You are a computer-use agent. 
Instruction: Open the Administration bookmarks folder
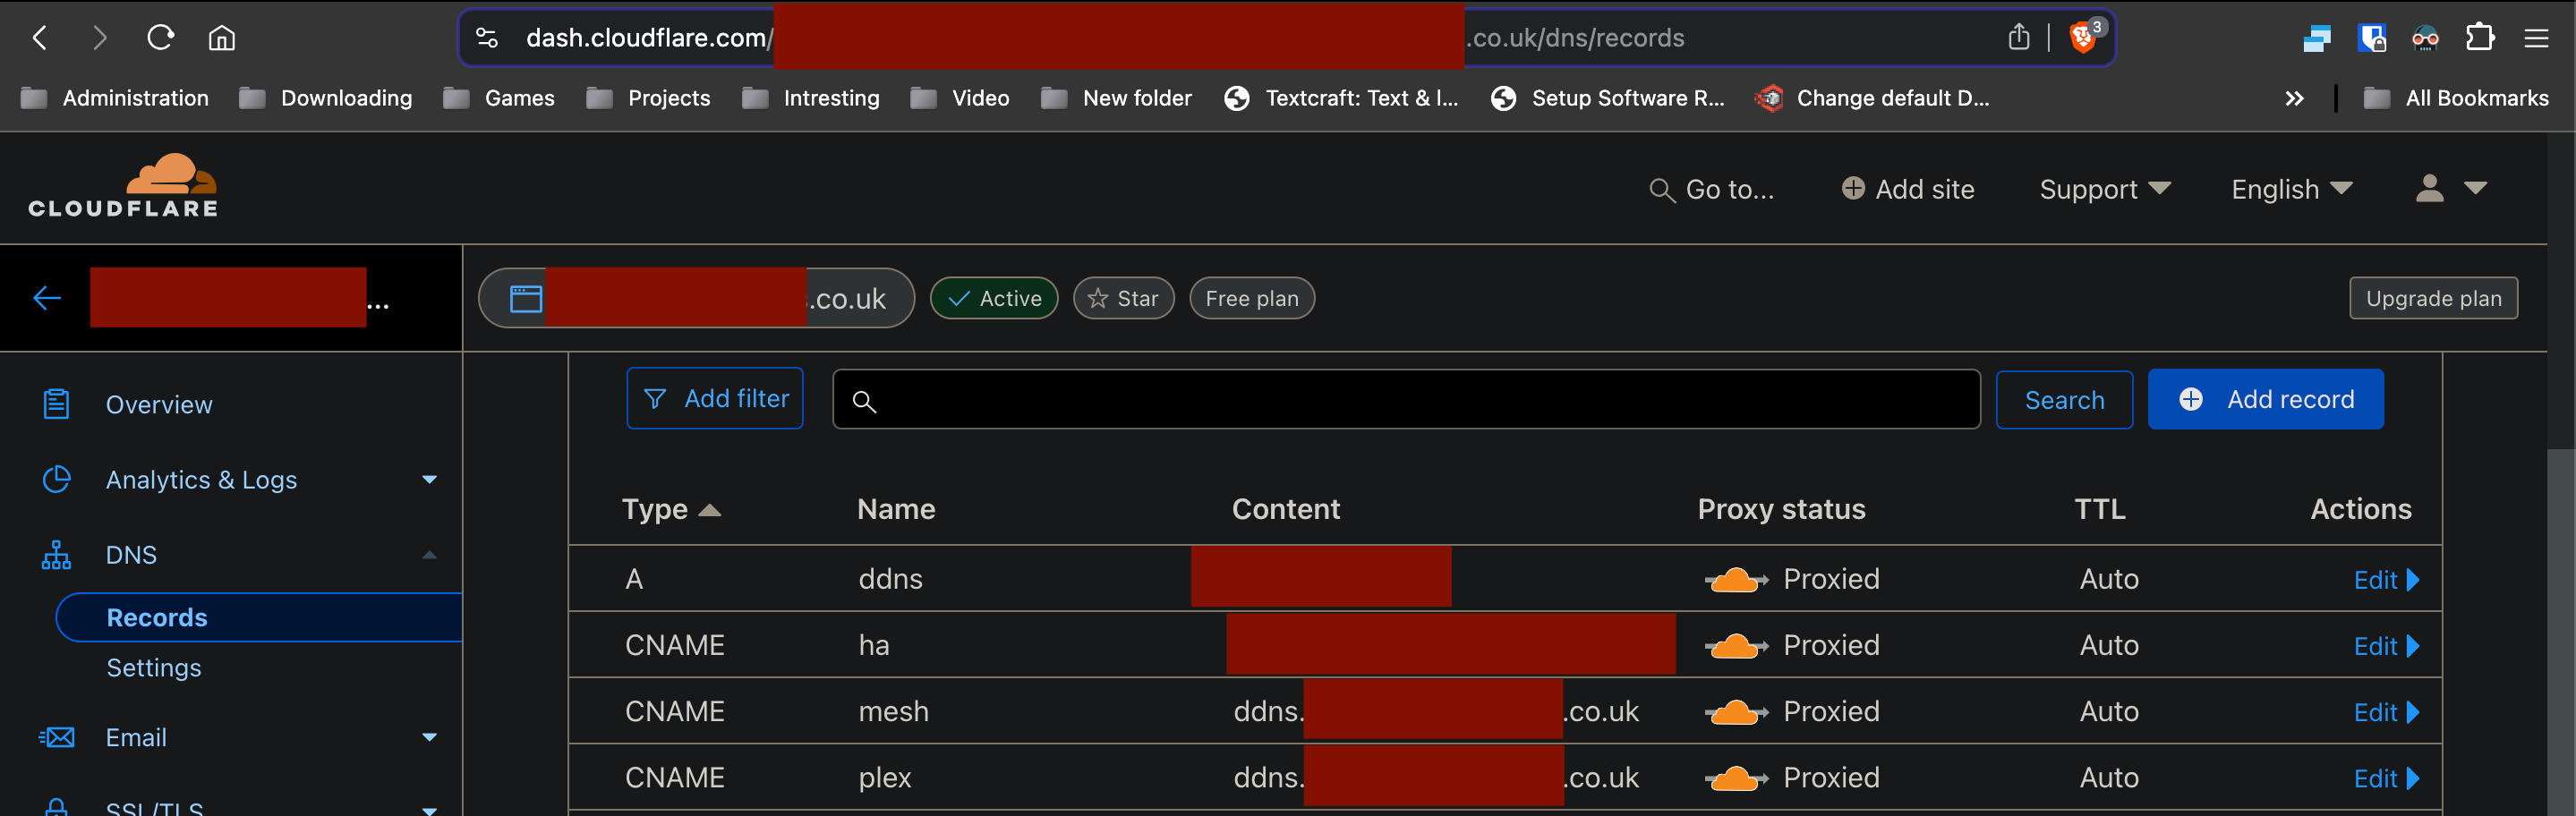click(115, 98)
